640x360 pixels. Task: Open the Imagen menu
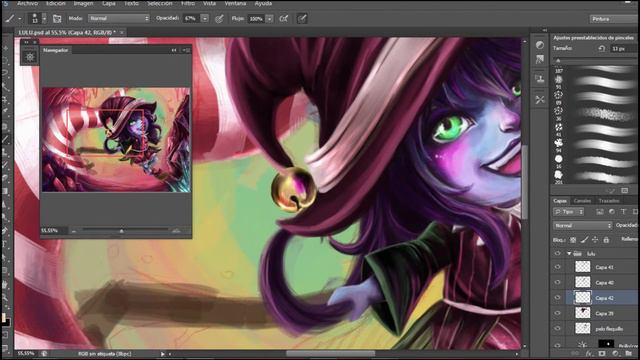83,3
